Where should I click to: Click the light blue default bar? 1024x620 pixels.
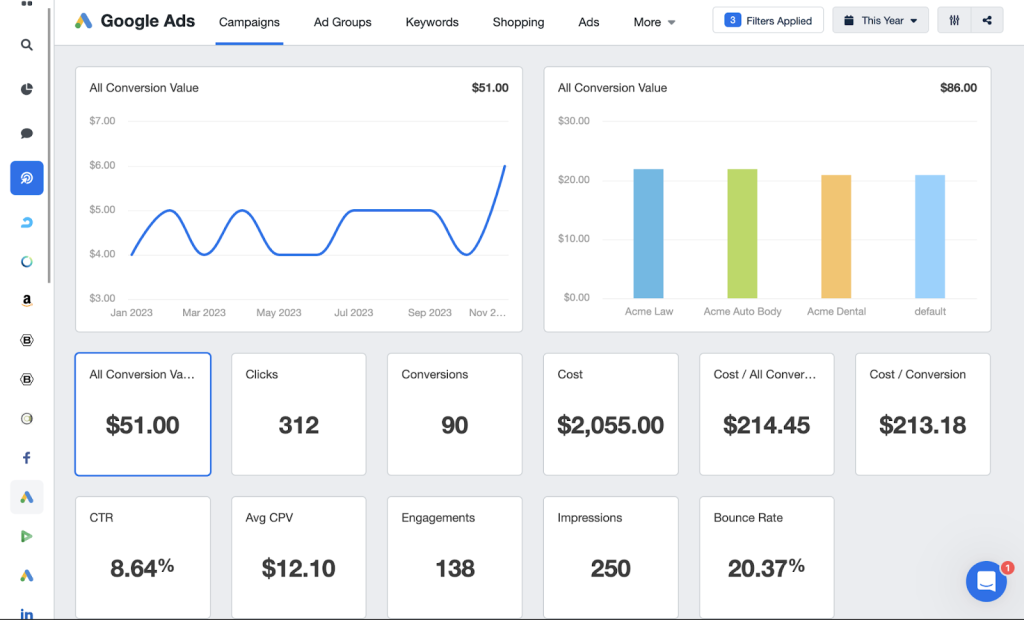pyautogui.click(x=930, y=237)
